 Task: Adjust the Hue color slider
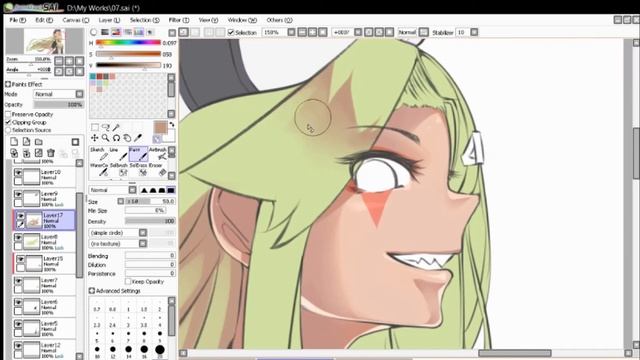pyautogui.click(x=128, y=43)
